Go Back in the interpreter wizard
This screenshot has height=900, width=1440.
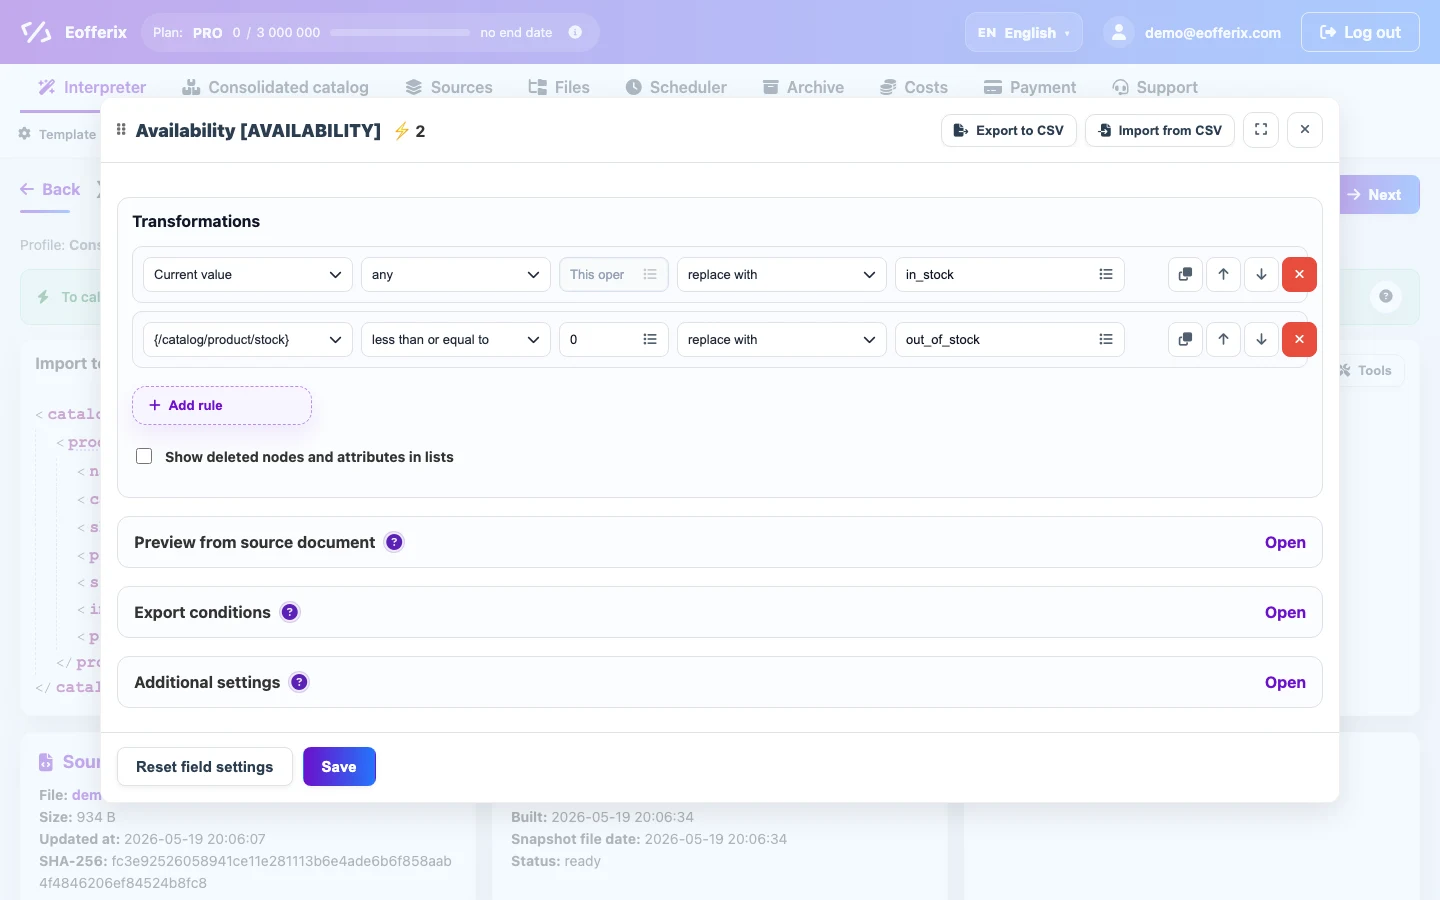[50, 189]
